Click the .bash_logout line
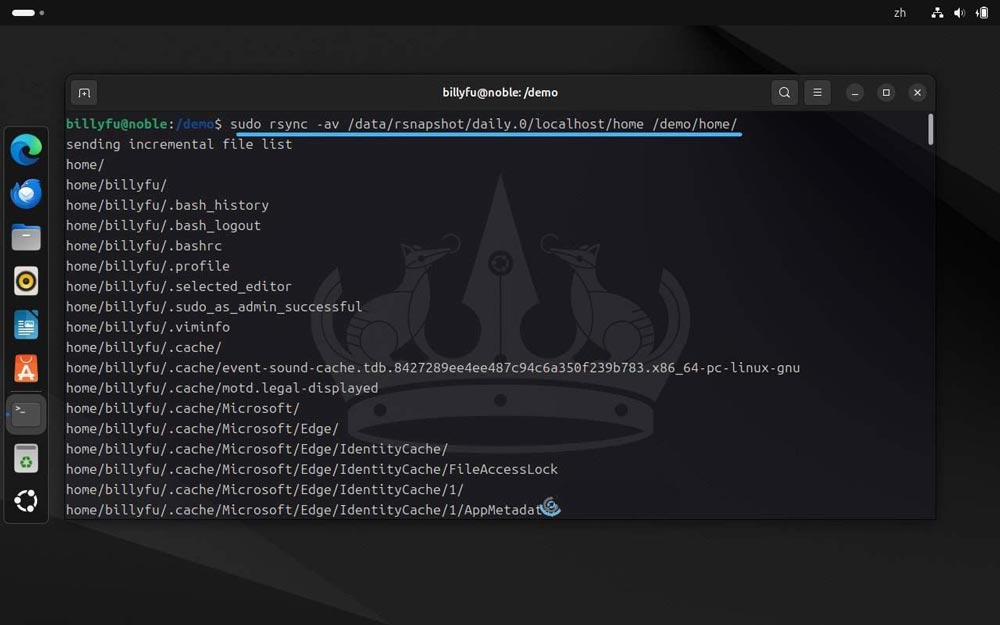Image resolution: width=1000 pixels, height=625 pixels. (163, 226)
